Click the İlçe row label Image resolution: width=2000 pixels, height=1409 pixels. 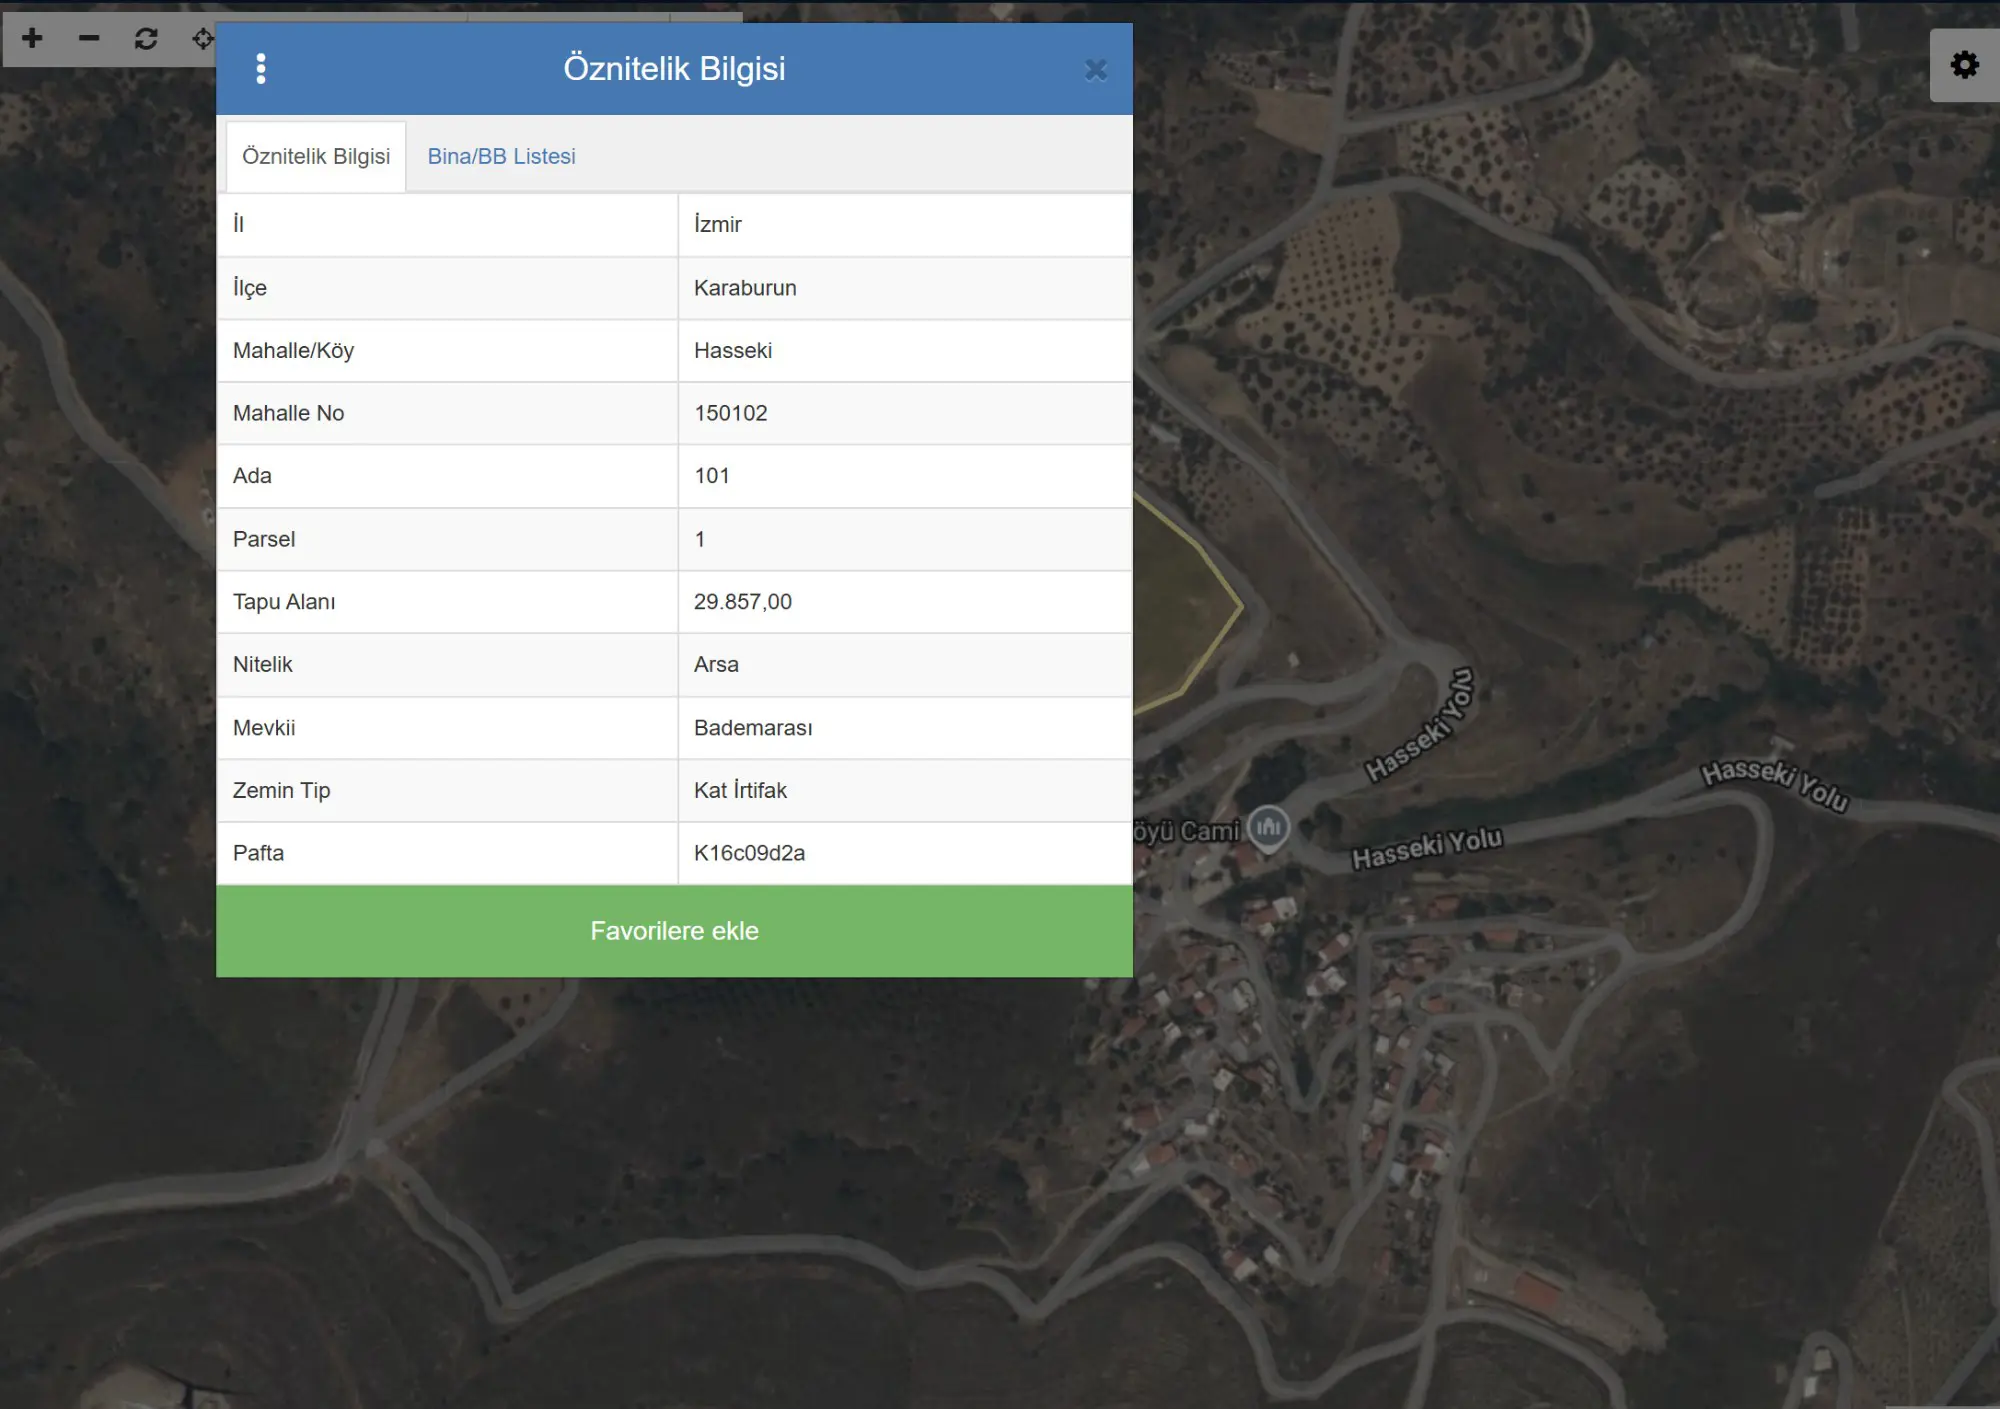(x=250, y=288)
